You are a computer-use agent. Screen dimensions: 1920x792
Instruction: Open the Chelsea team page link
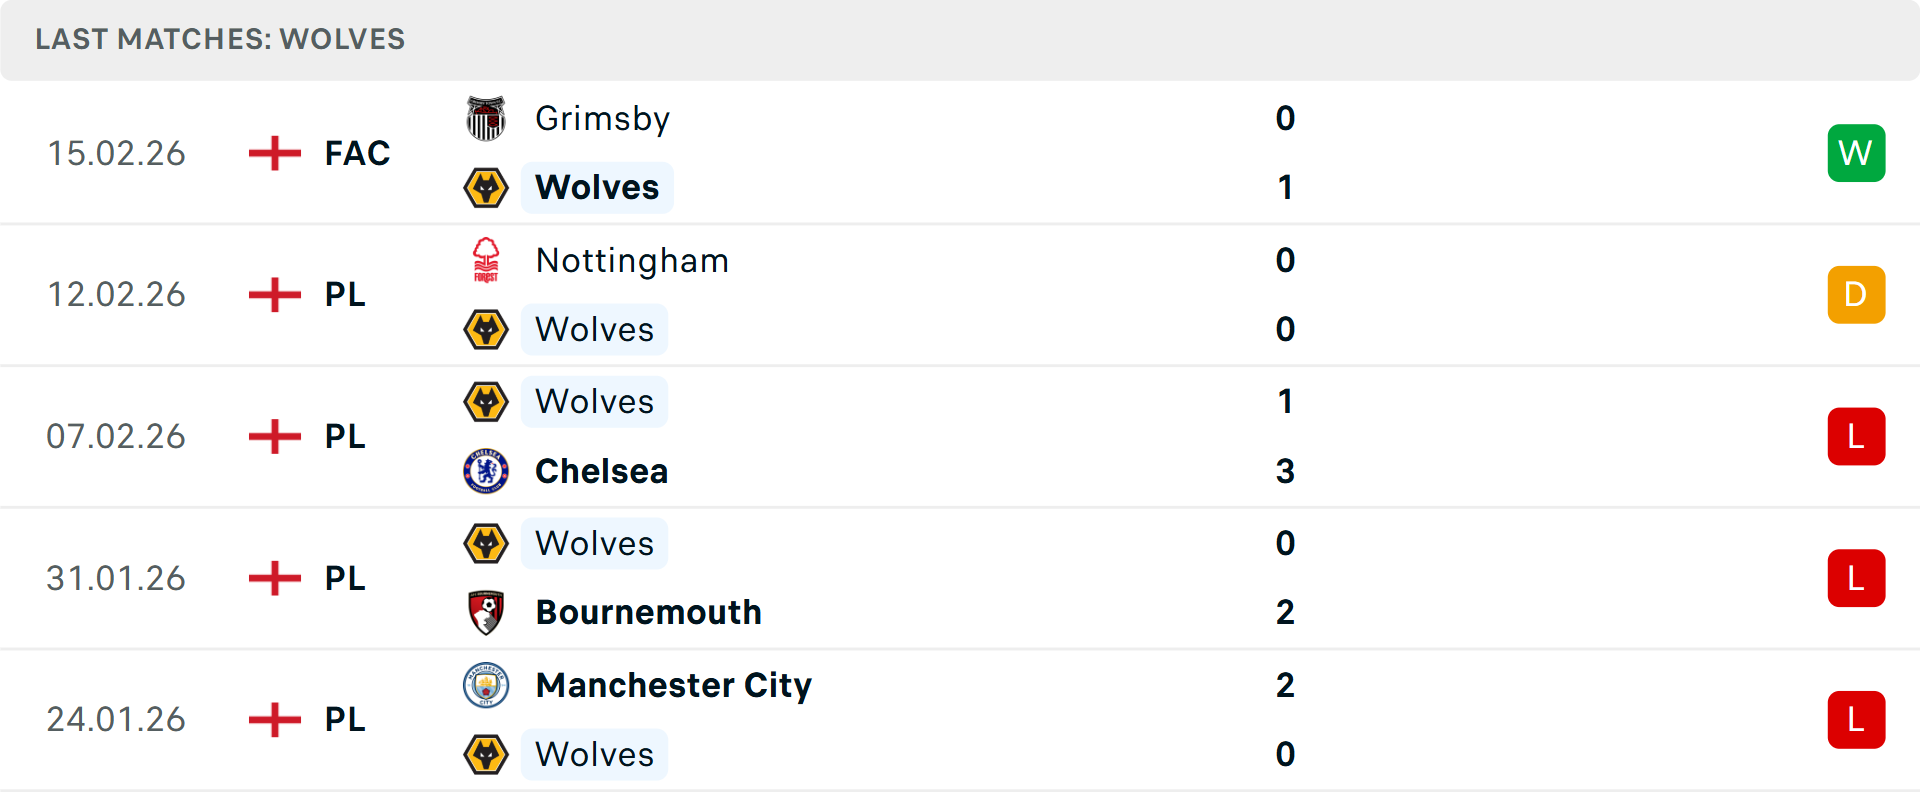[x=601, y=471]
